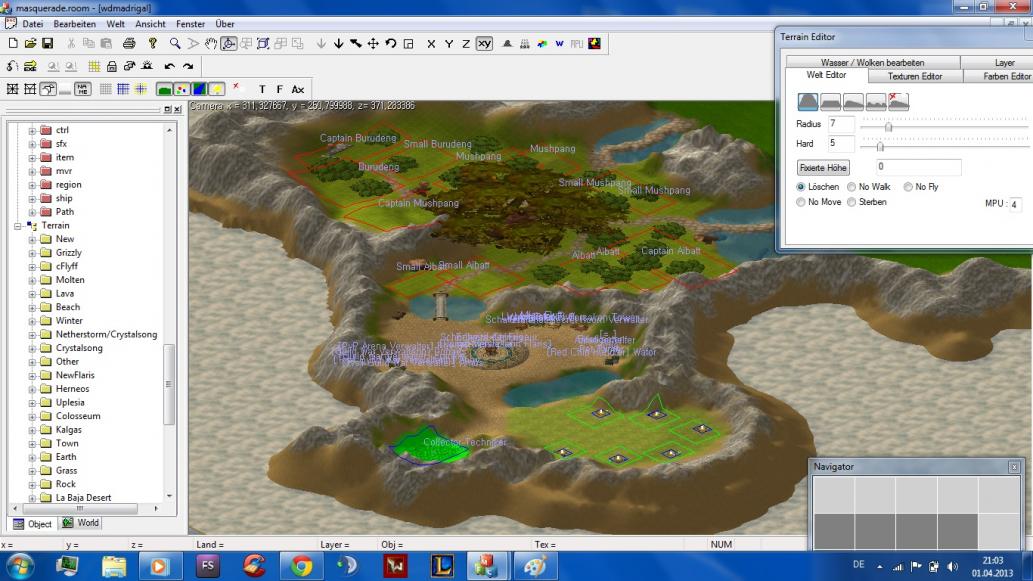The image size is (1033, 581).
Task: Click the Save disk icon in toolbar
Action: (x=47, y=44)
